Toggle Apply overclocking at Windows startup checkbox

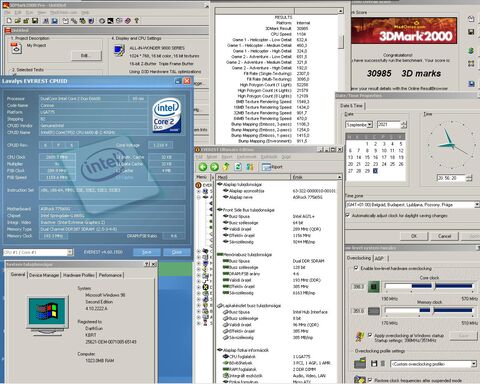pyautogui.click(x=370, y=335)
